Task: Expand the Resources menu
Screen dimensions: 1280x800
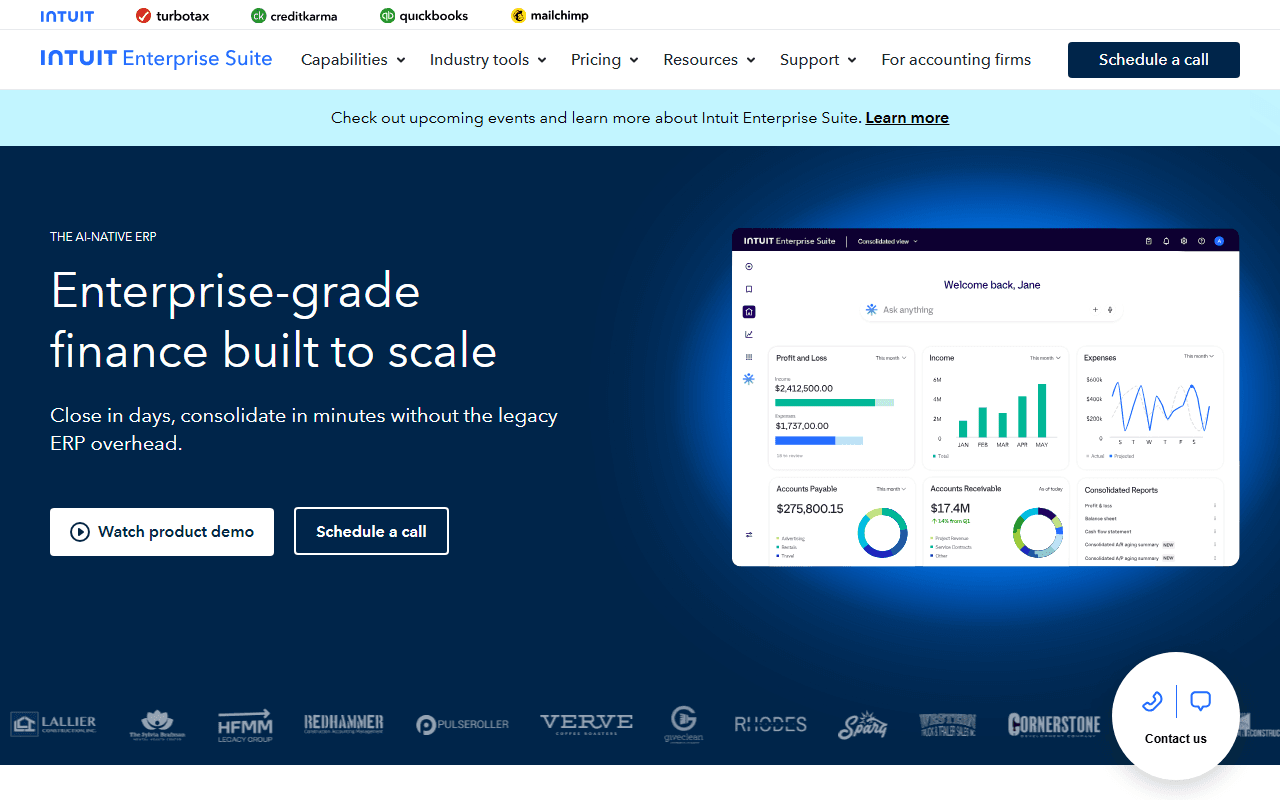Action: click(709, 60)
